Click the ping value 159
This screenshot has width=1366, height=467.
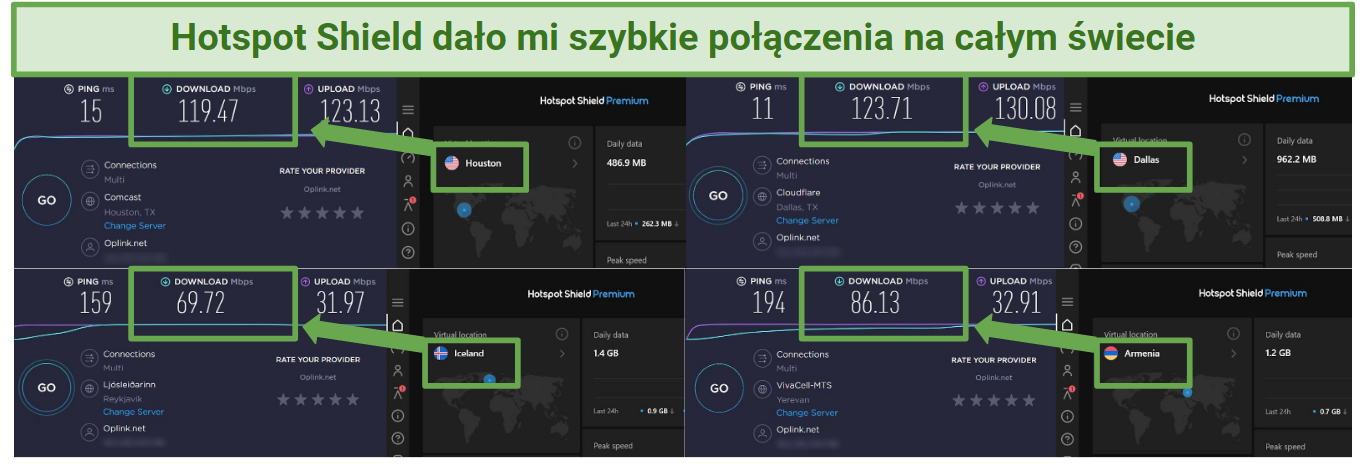pyautogui.click(x=95, y=303)
